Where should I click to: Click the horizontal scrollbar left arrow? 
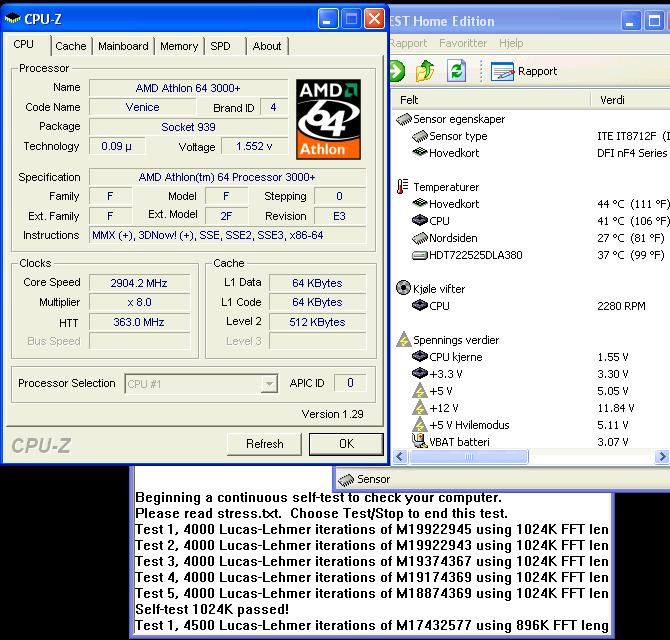pyautogui.click(x=400, y=457)
